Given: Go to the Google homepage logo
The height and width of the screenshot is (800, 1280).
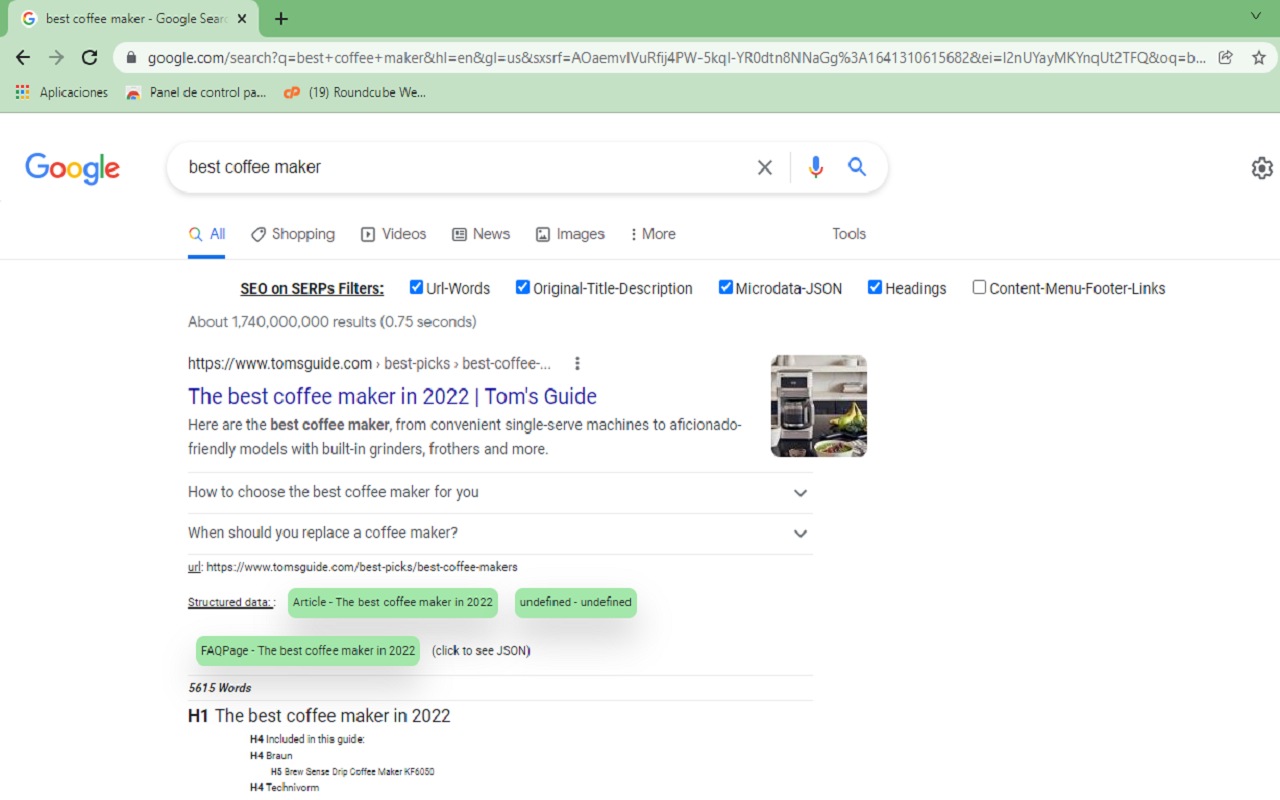Looking at the screenshot, I should [x=72, y=168].
